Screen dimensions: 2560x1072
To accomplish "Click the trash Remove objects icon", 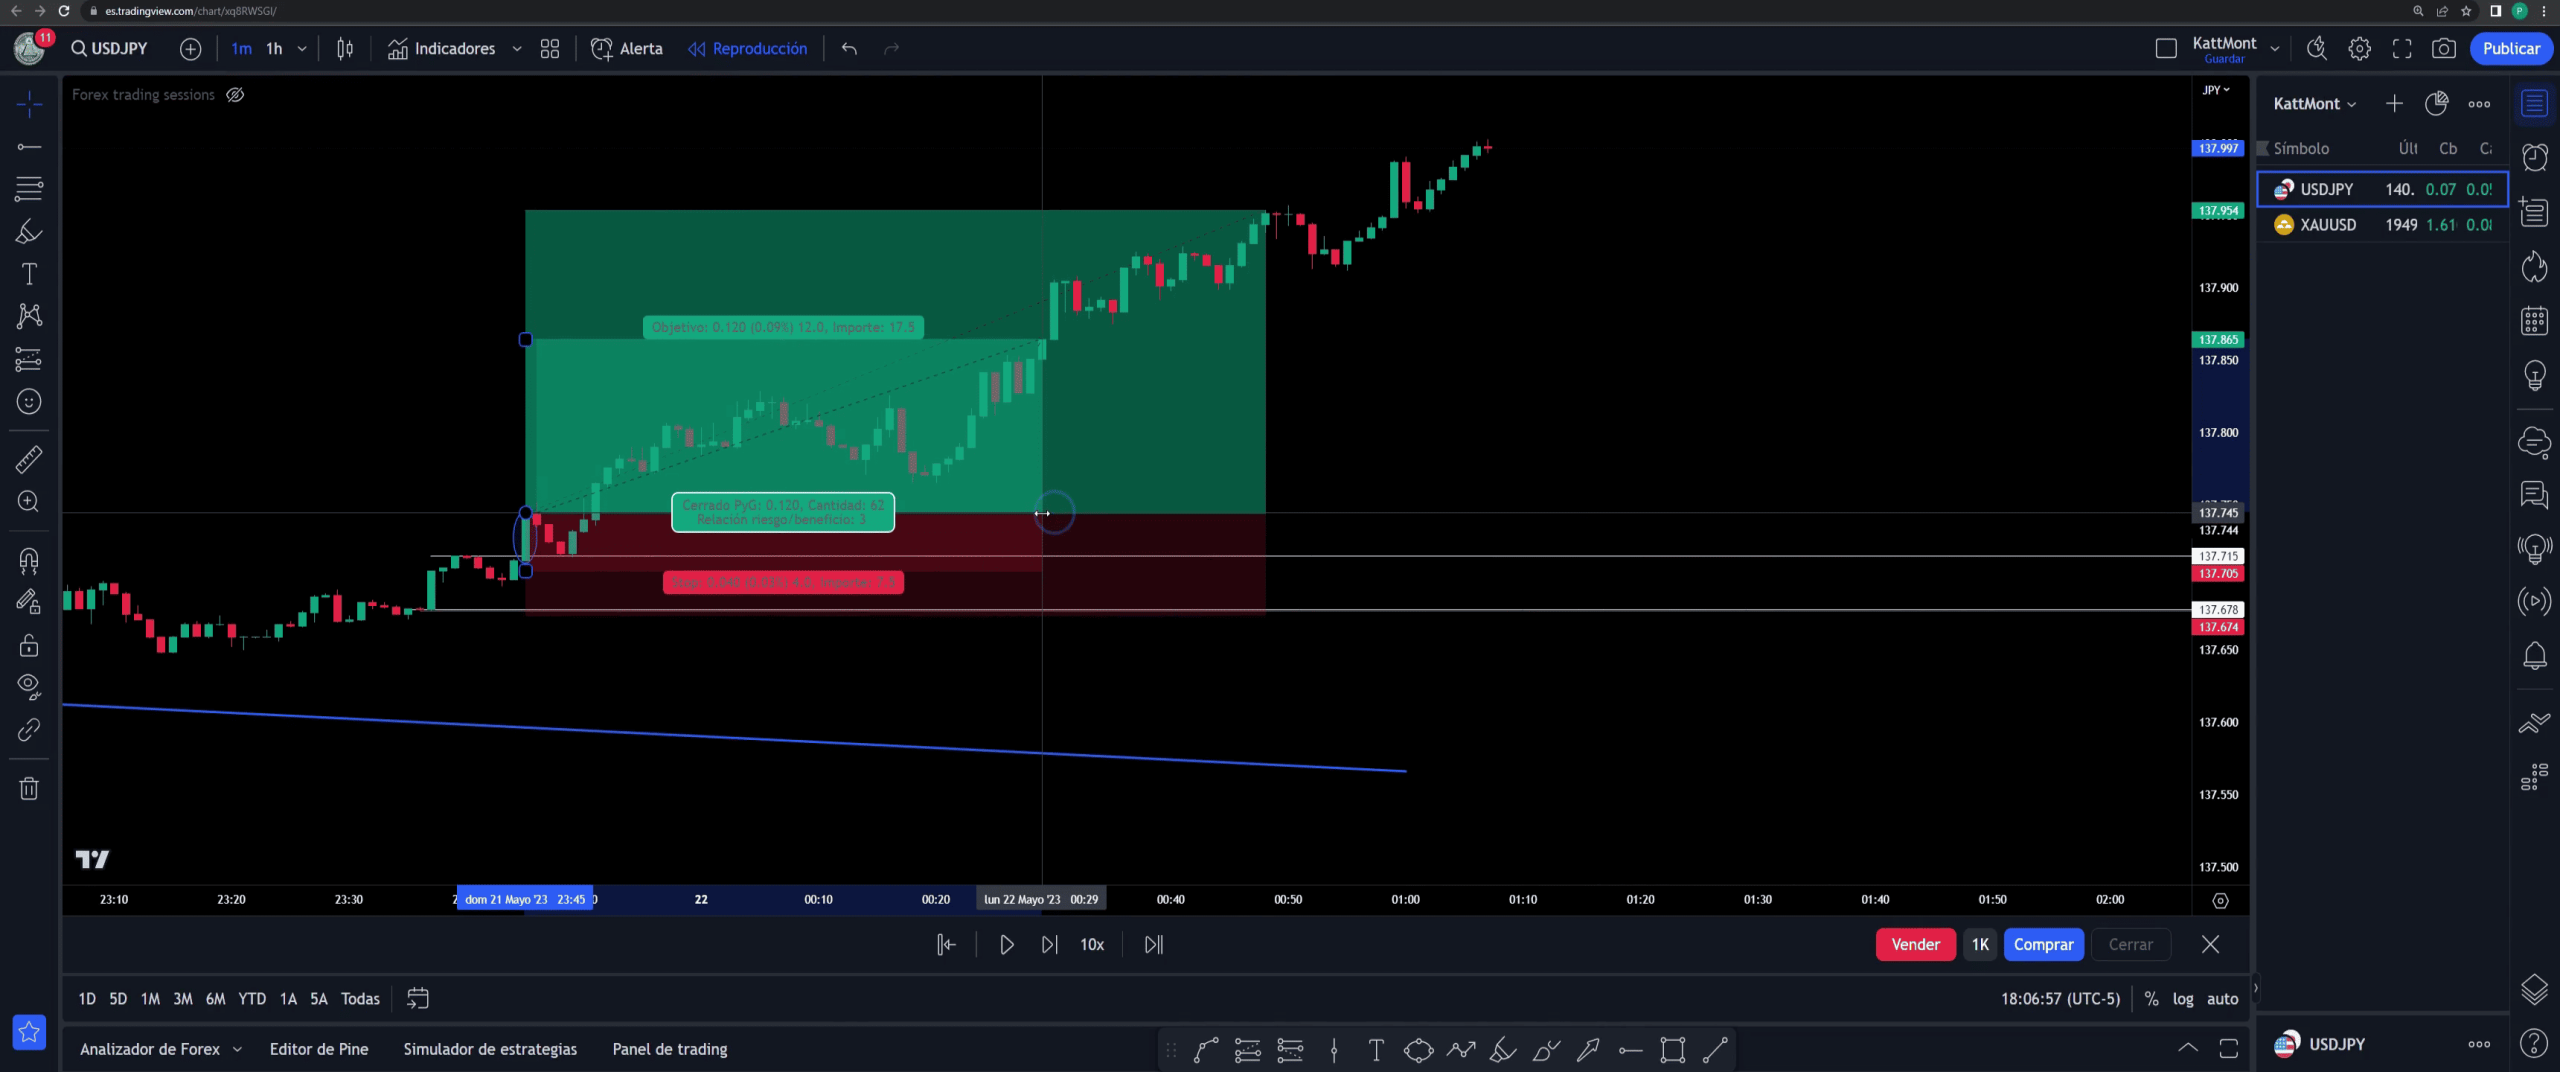I will (29, 789).
